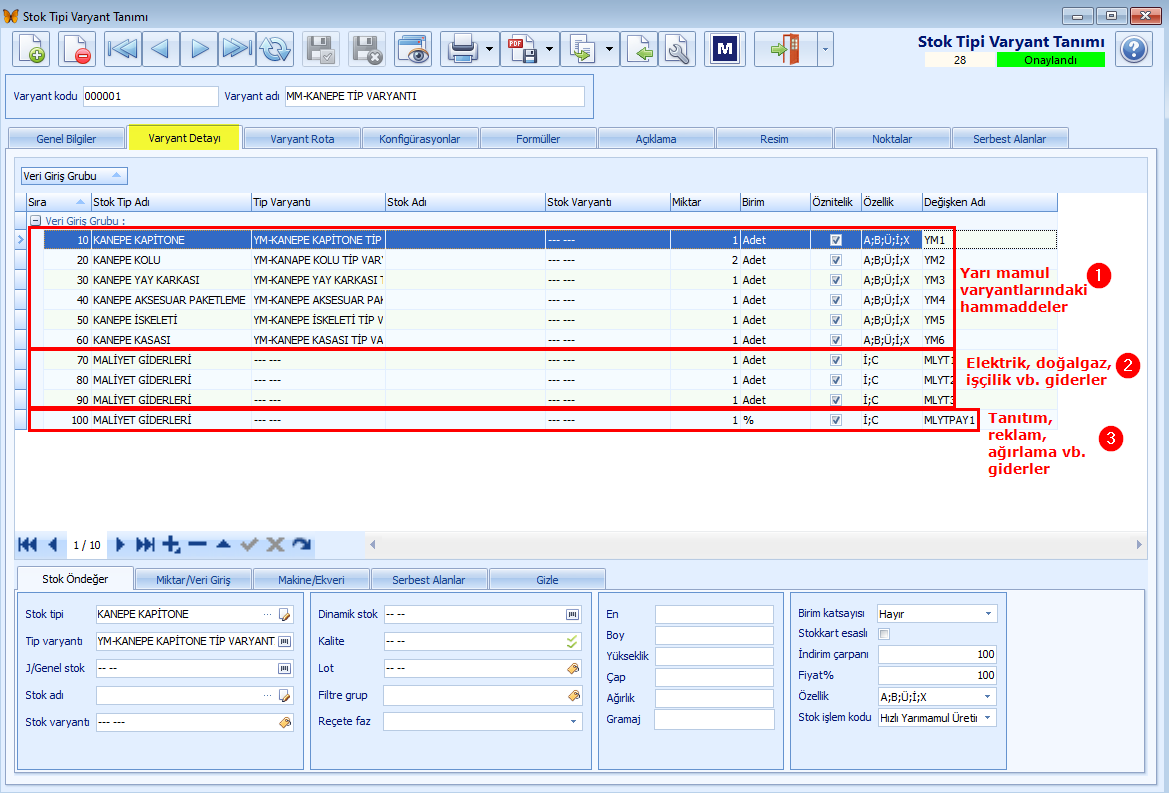Enable the Stokkart esaslı checkbox
This screenshot has height=793, width=1169.
point(884,634)
